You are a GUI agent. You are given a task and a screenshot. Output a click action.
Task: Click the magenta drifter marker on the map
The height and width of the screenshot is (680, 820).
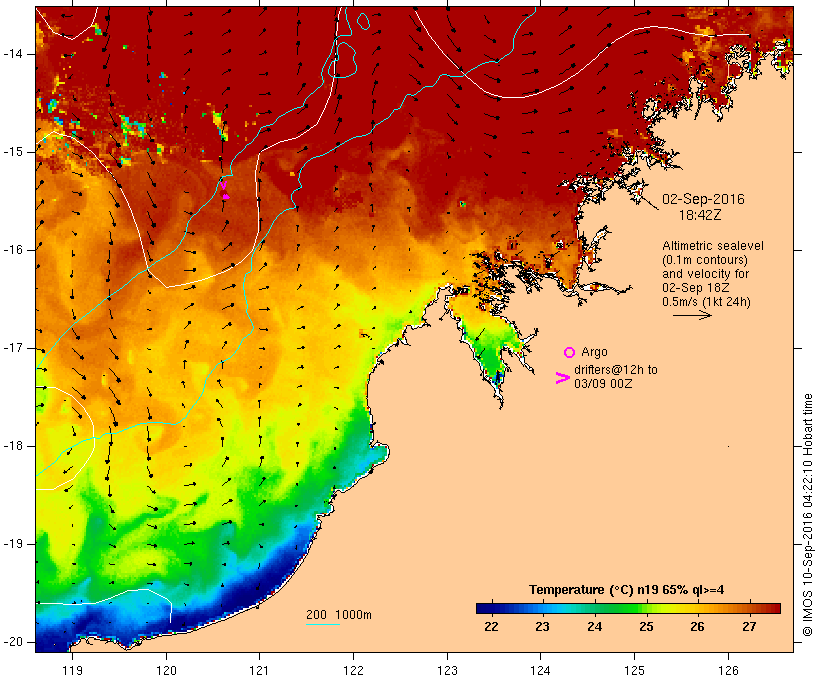tap(224, 190)
